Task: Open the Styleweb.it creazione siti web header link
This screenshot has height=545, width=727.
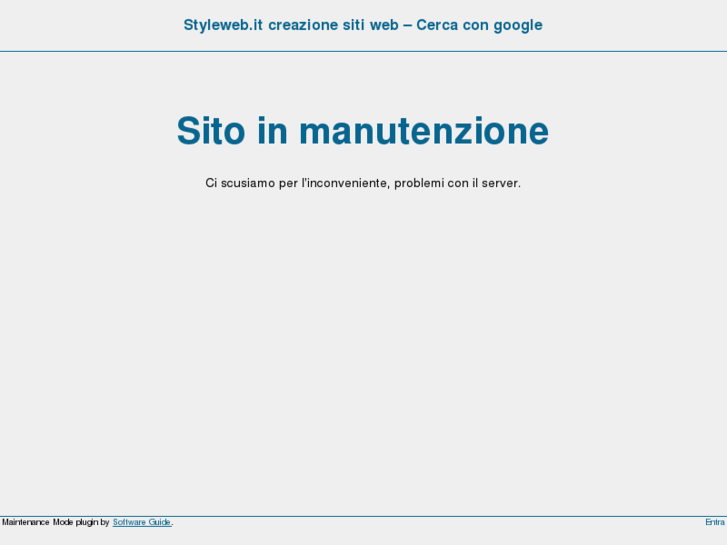Action: tap(363, 25)
